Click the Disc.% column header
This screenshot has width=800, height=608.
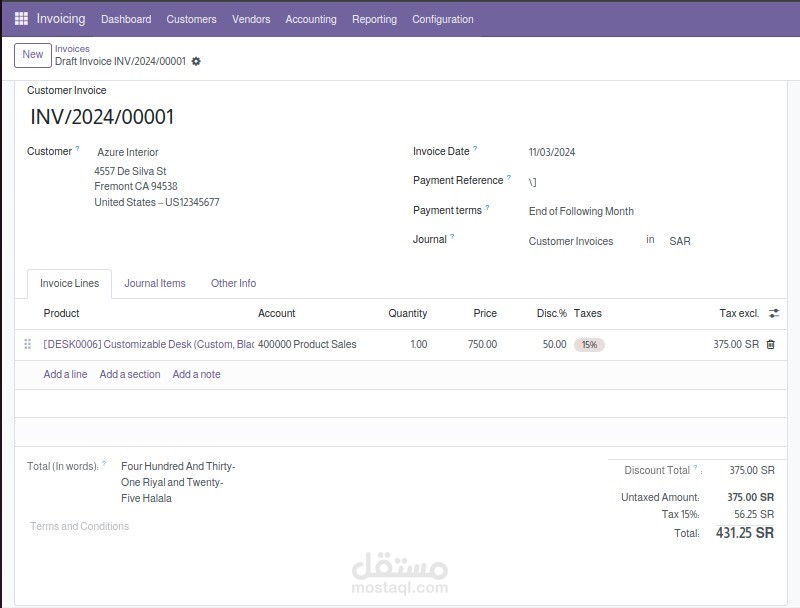tap(552, 313)
